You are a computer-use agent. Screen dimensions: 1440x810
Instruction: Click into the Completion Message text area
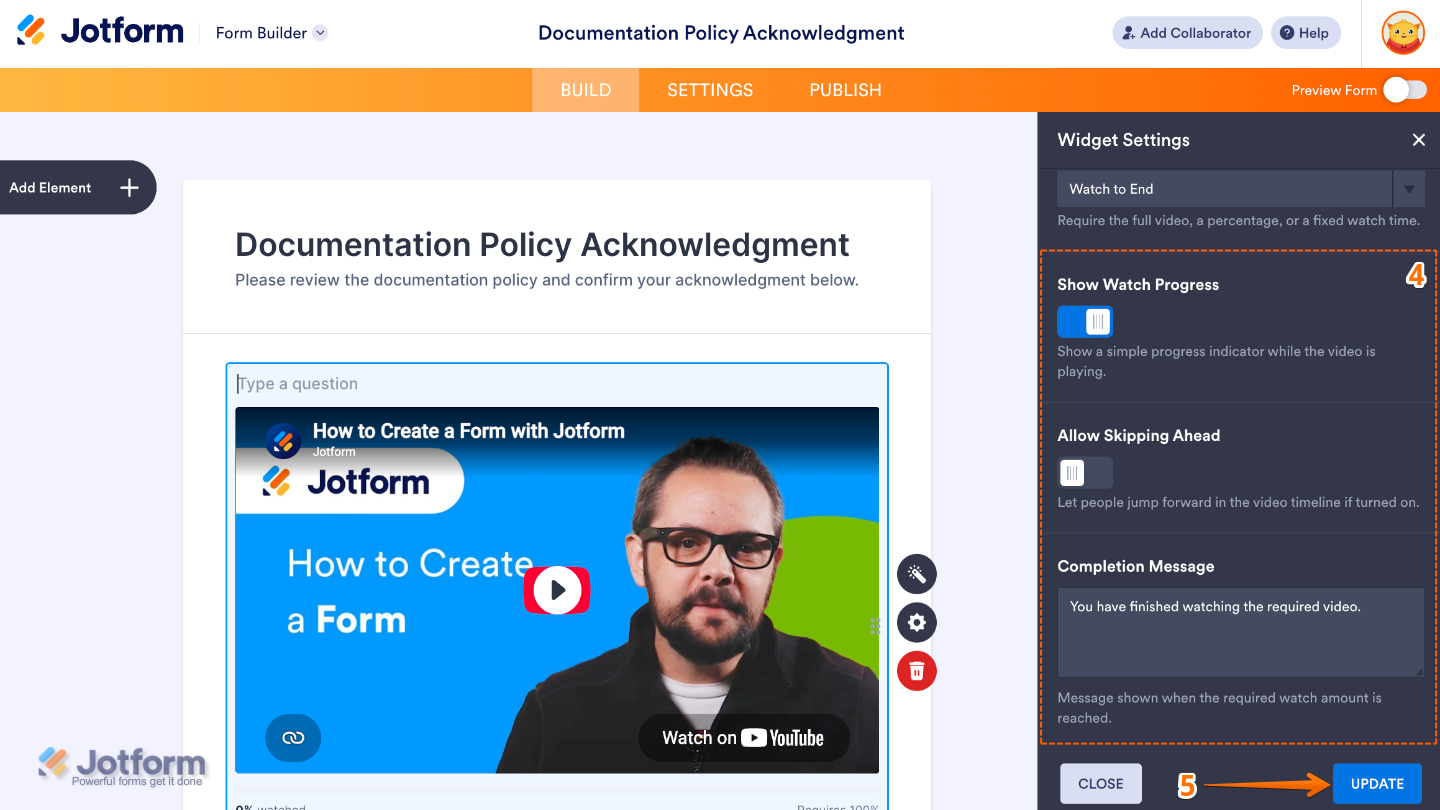(1241, 633)
